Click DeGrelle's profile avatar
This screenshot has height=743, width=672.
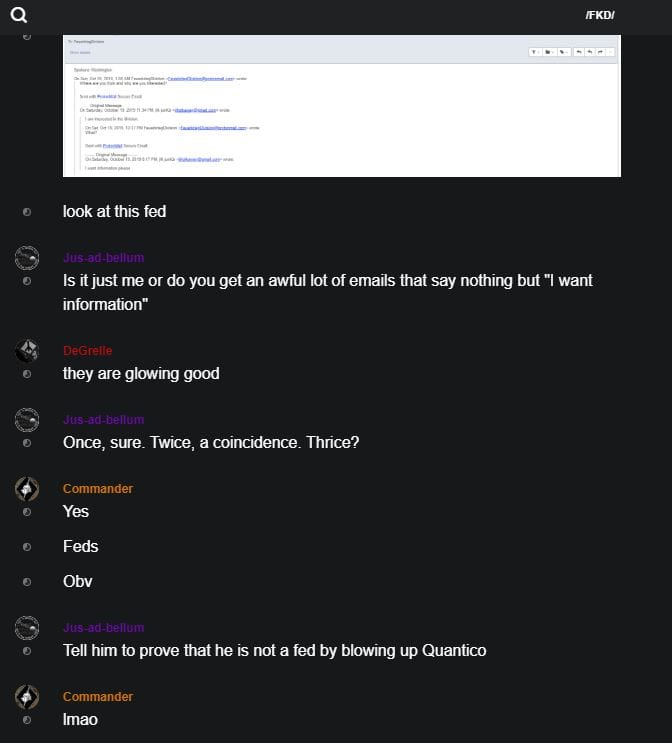point(27,351)
